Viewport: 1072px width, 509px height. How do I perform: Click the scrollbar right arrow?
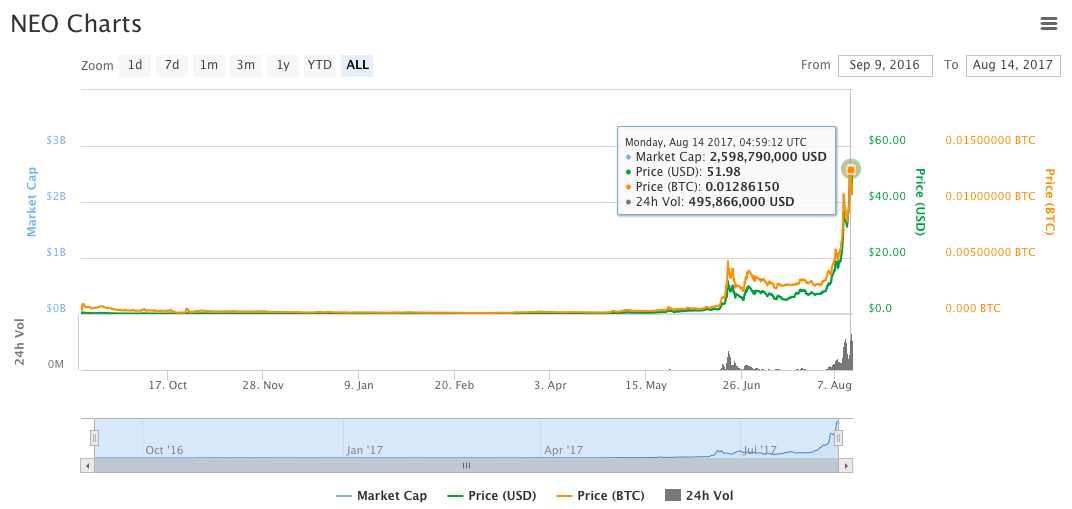pyautogui.click(x=846, y=466)
